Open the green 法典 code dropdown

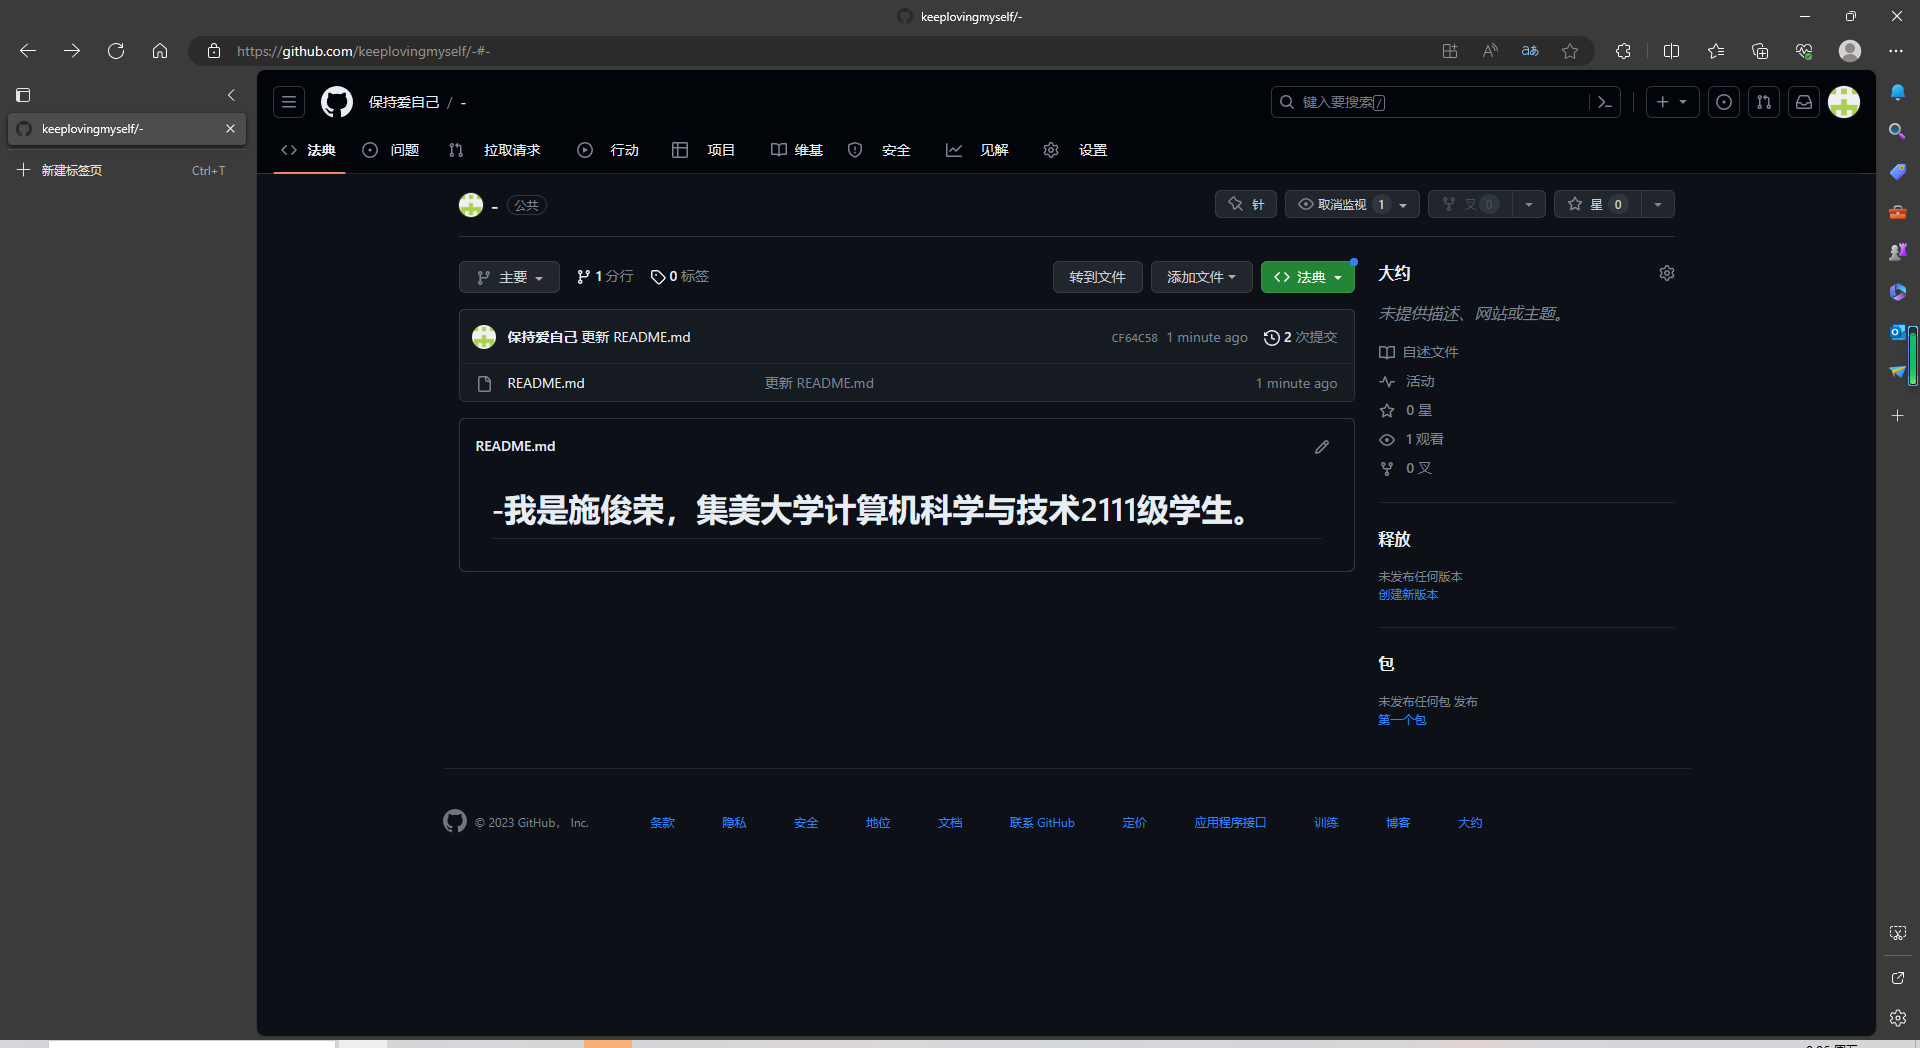pyautogui.click(x=1307, y=277)
